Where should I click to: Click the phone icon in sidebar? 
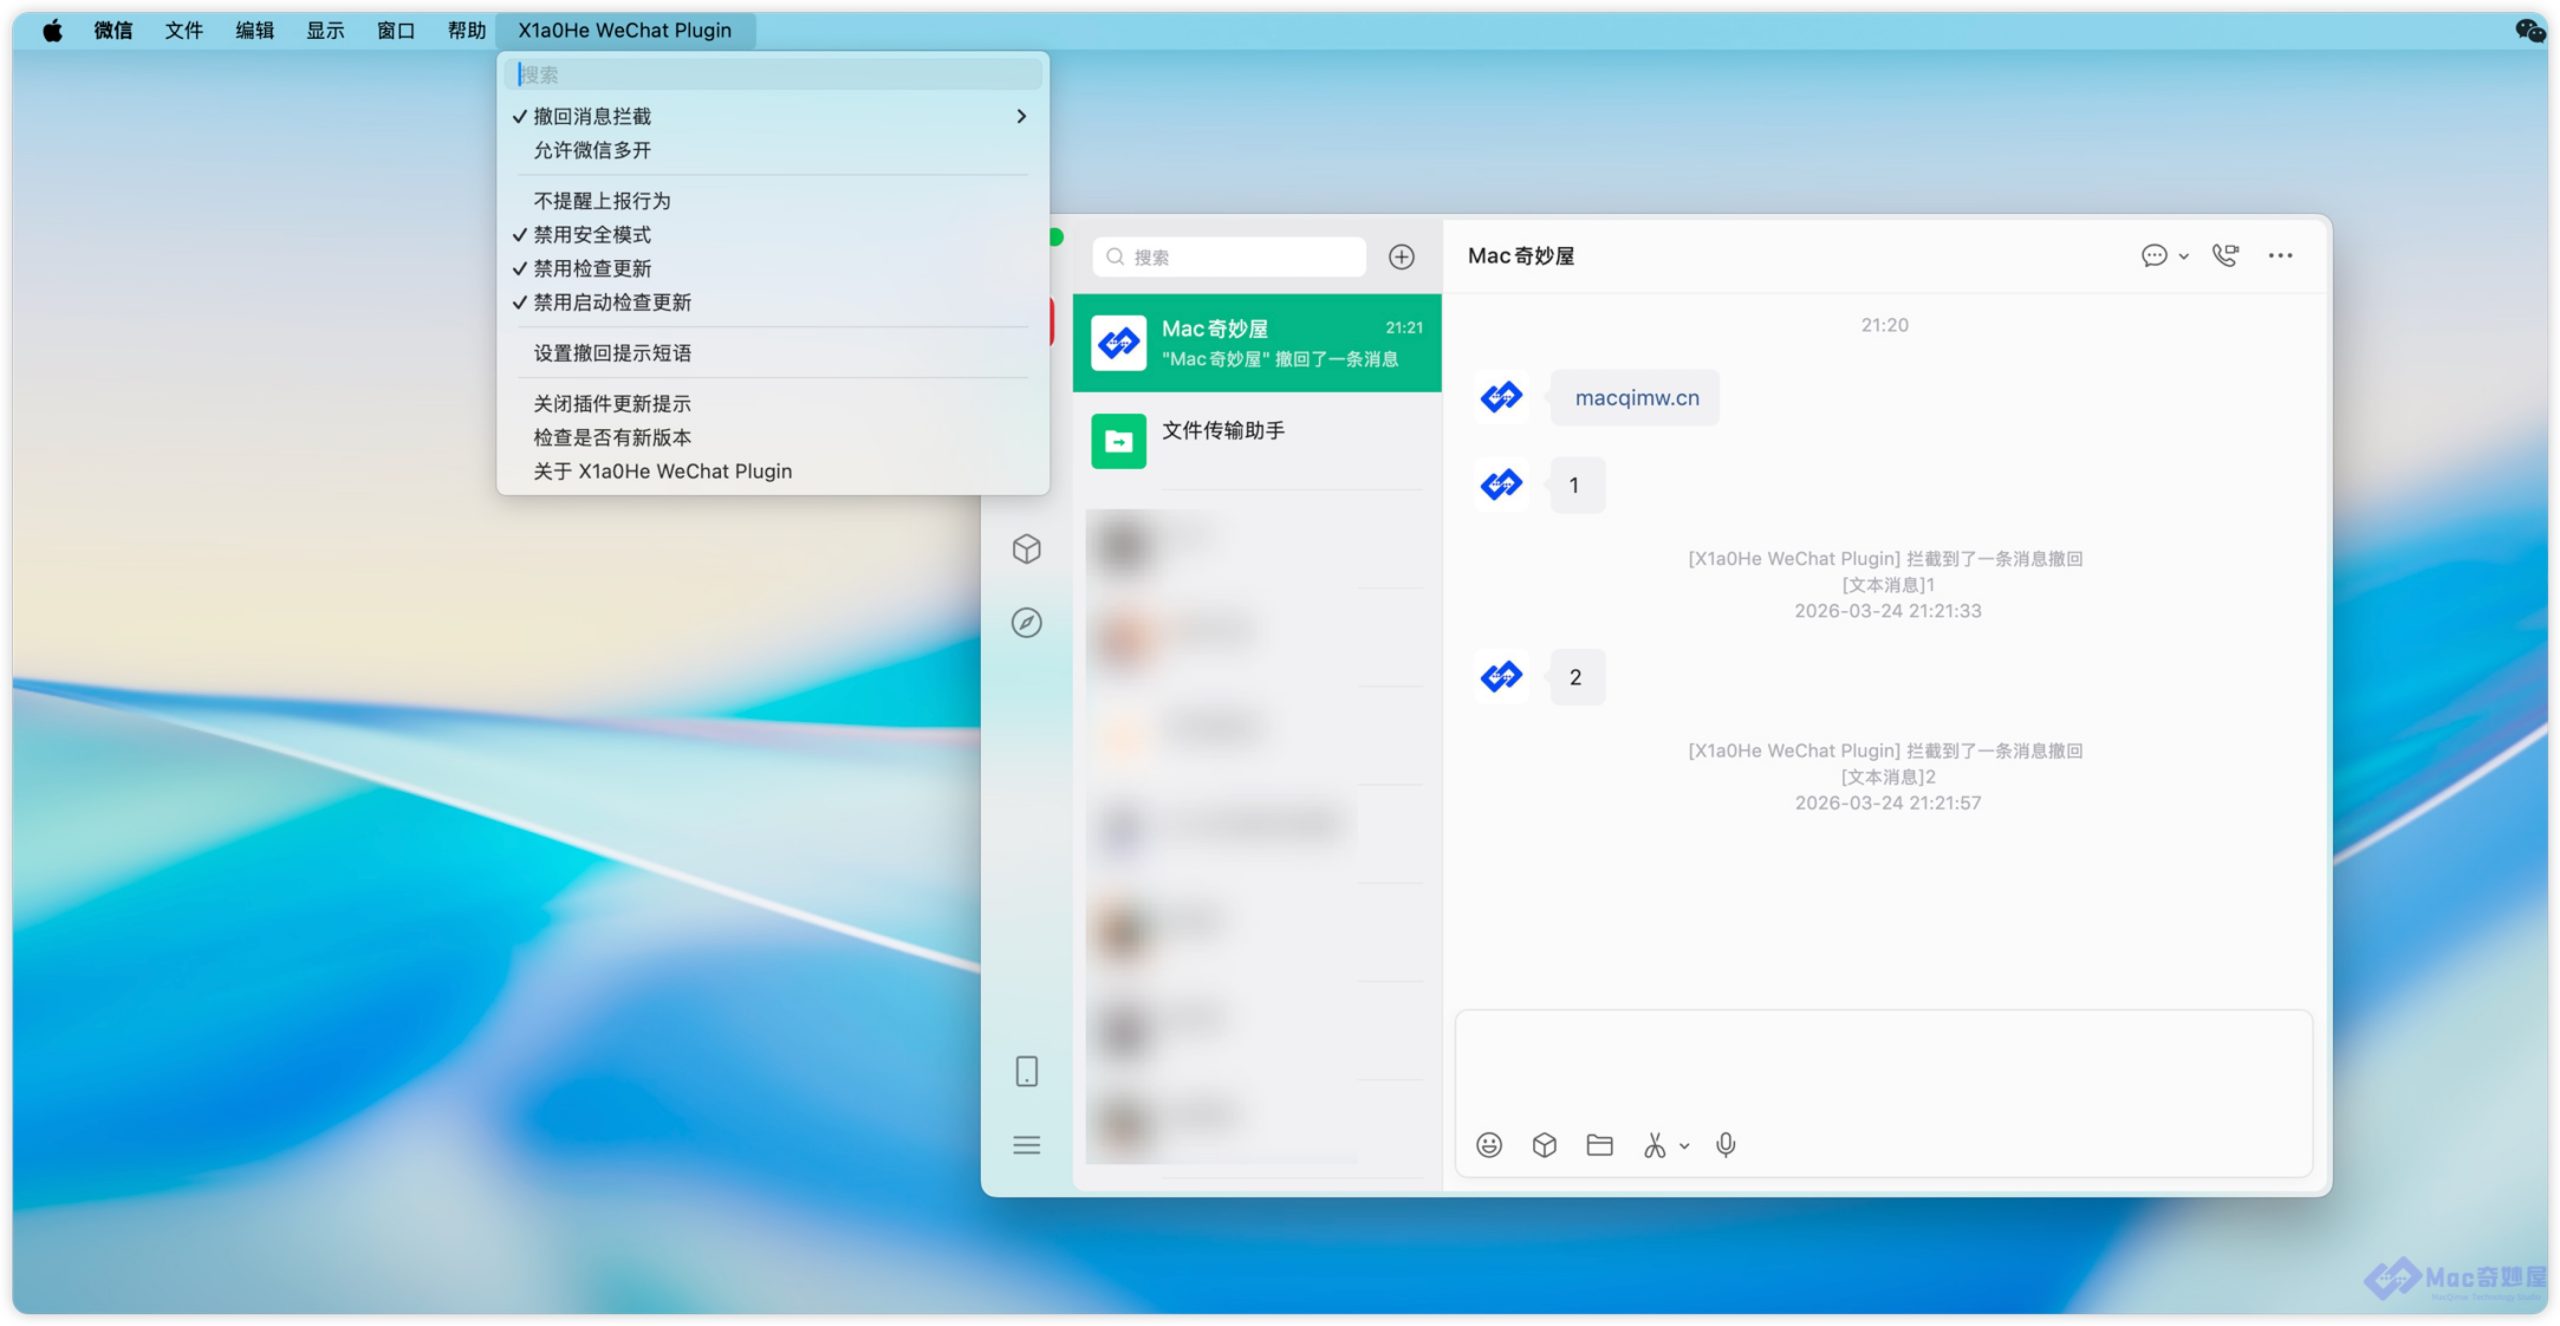pos(1026,1071)
